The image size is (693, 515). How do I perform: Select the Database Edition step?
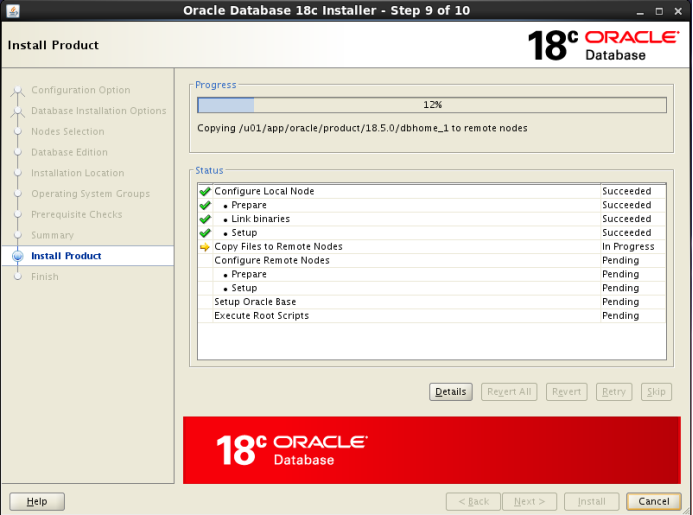[69, 153]
